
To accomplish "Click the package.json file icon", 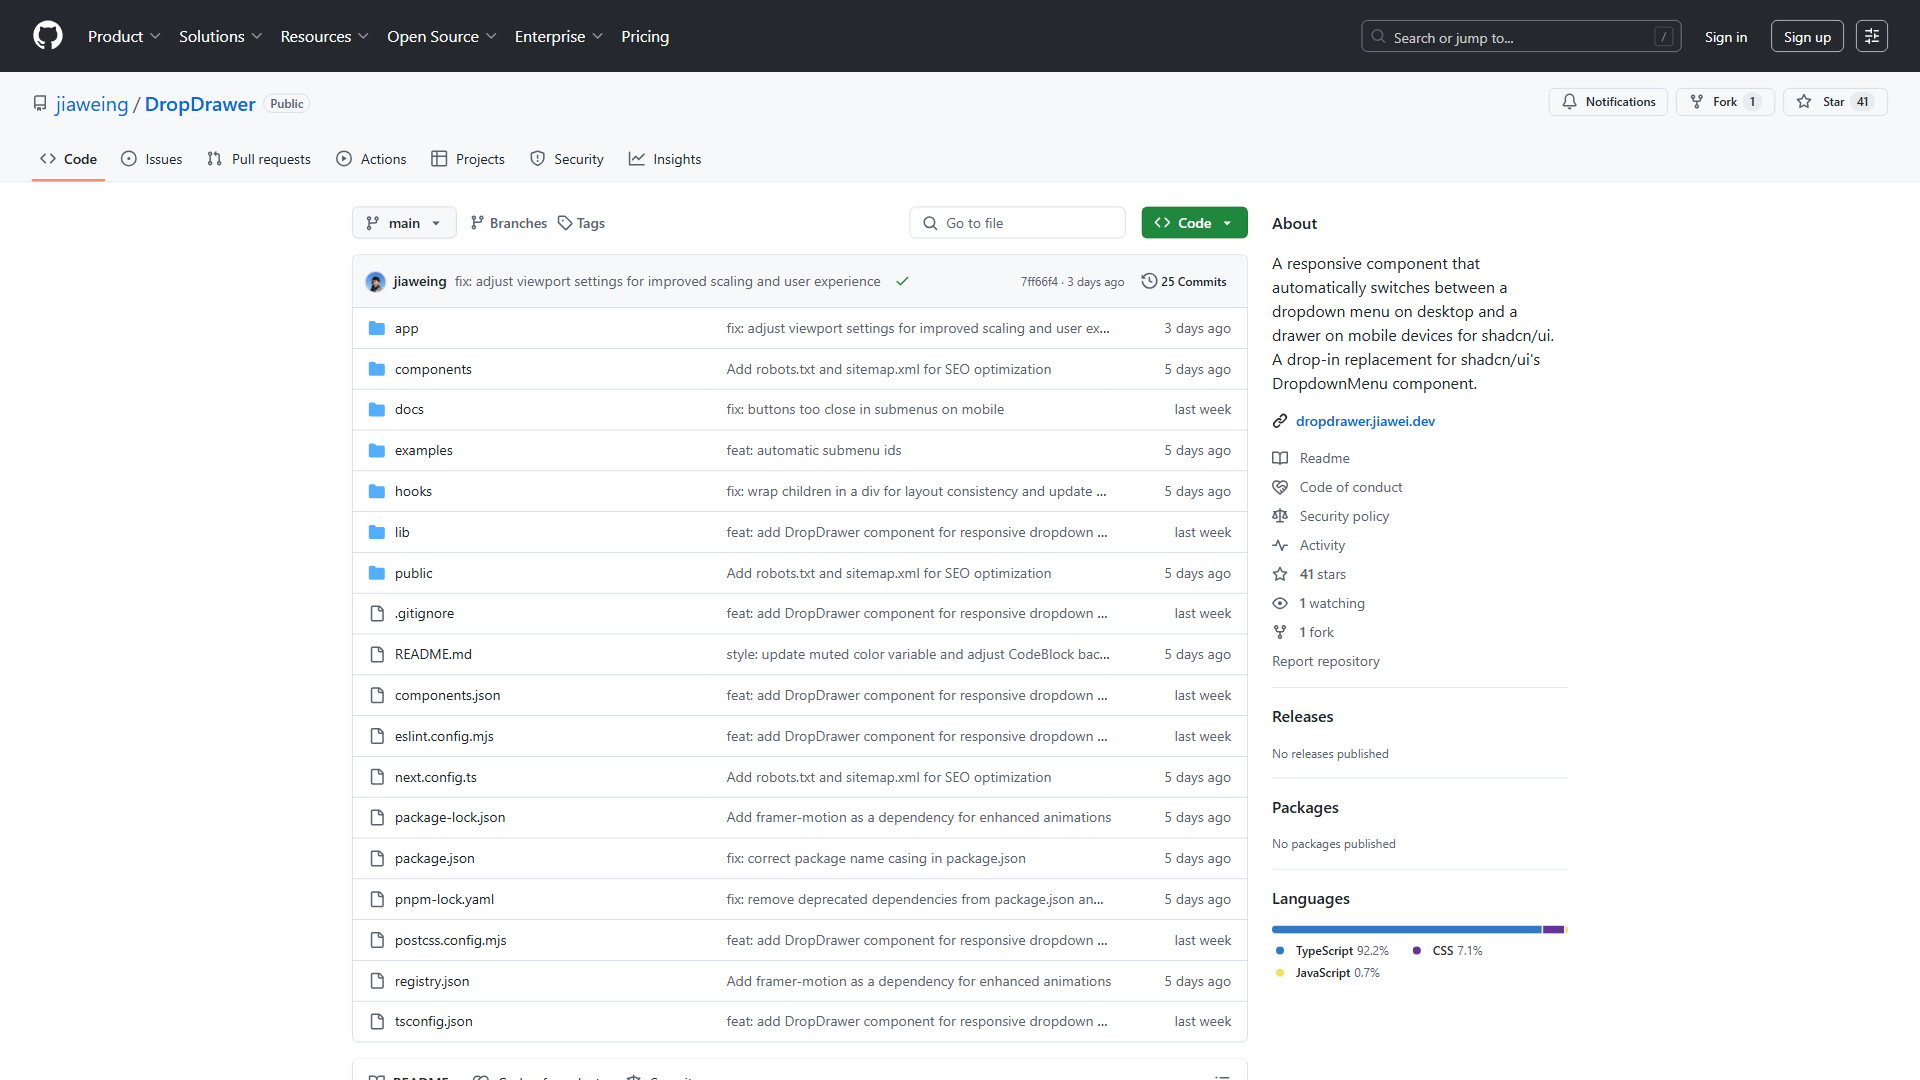I will point(377,858).
